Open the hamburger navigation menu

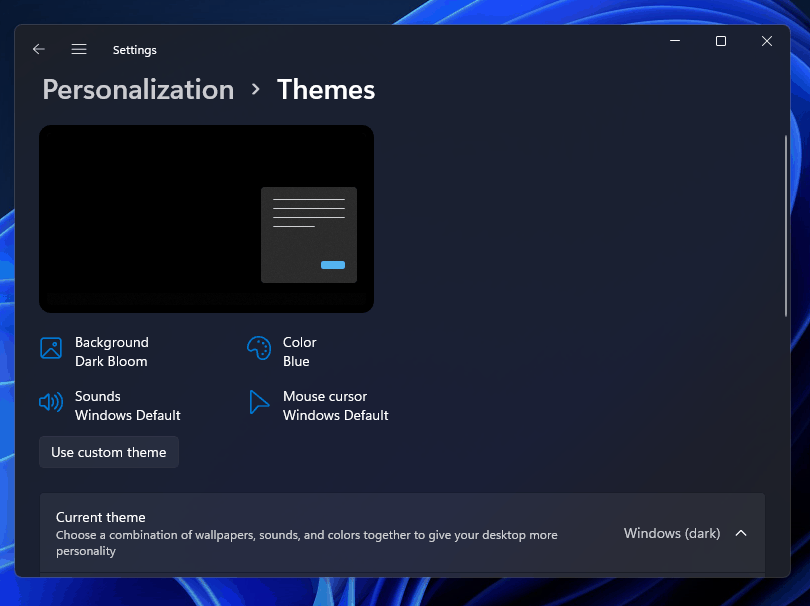(79, 49)
